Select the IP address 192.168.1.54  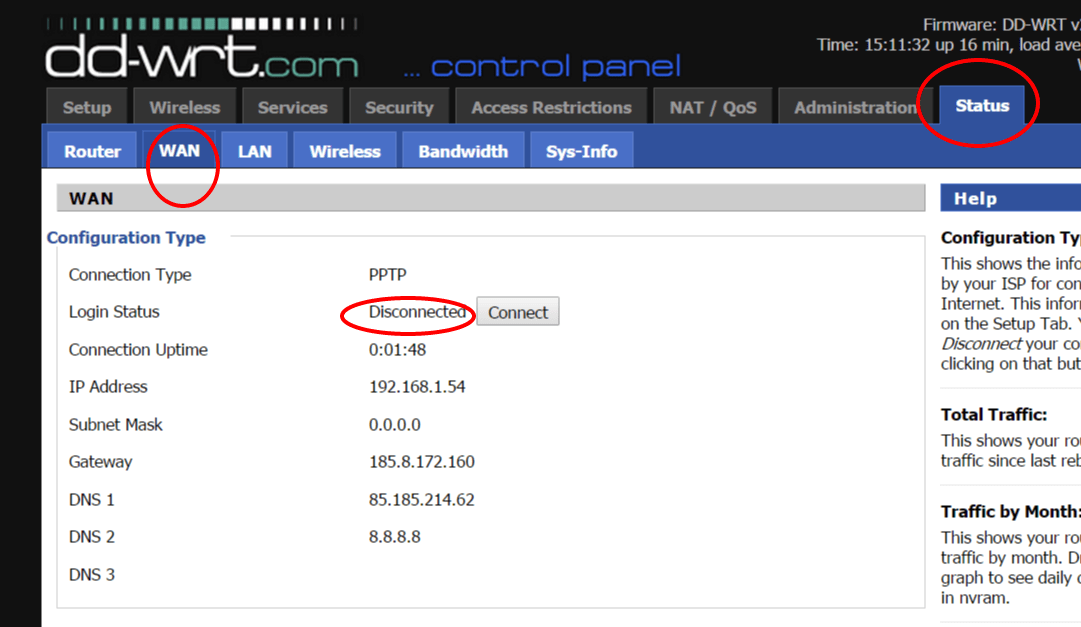click(417, 387)
